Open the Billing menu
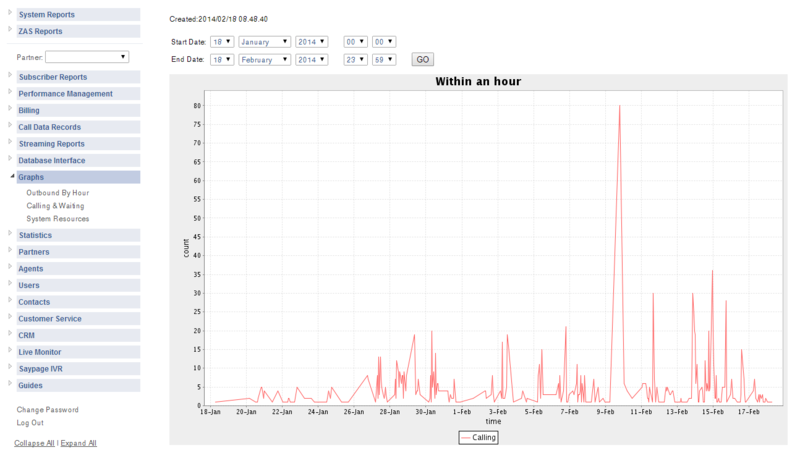Image resolution: width=800 pixels, height=458 pixels. tap(78, 110)
